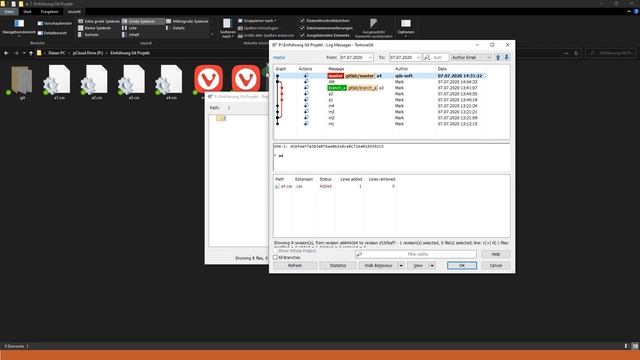Click the master branch link
The width and height of the screenshot is (640, 360).
(279, 58)
